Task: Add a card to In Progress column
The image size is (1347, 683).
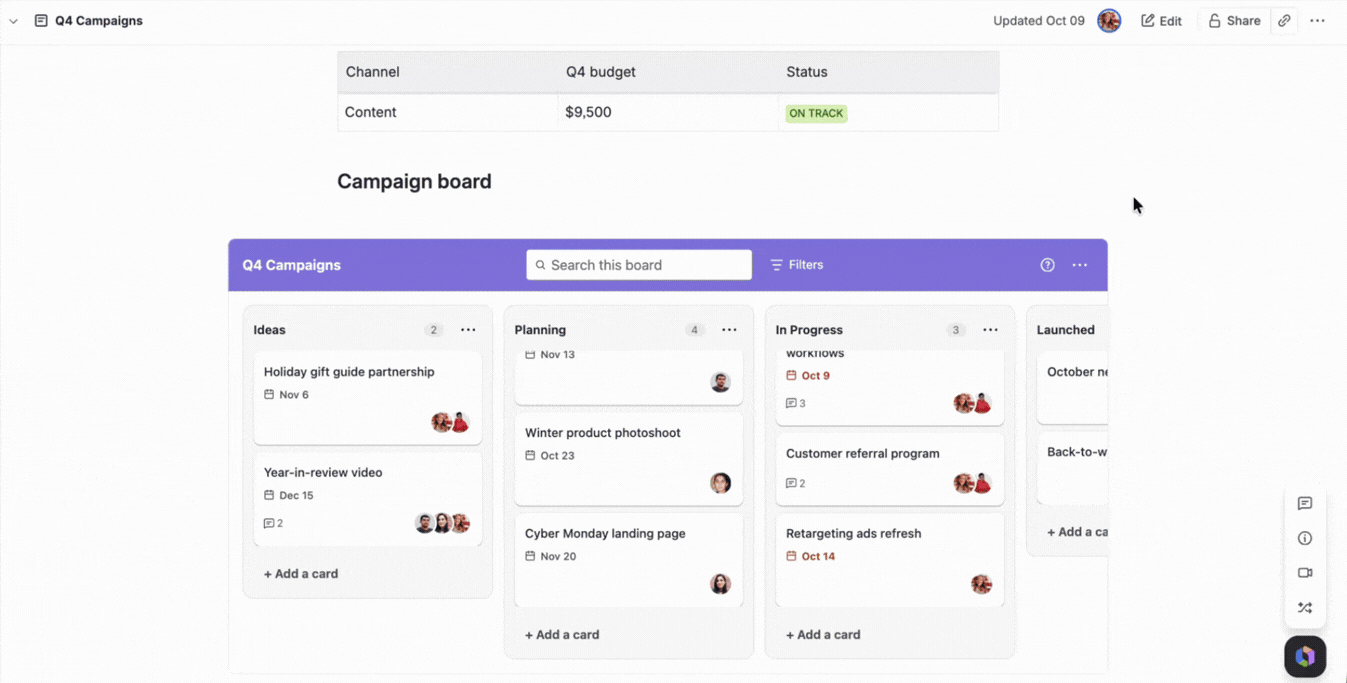Action: tap(823, 635)
